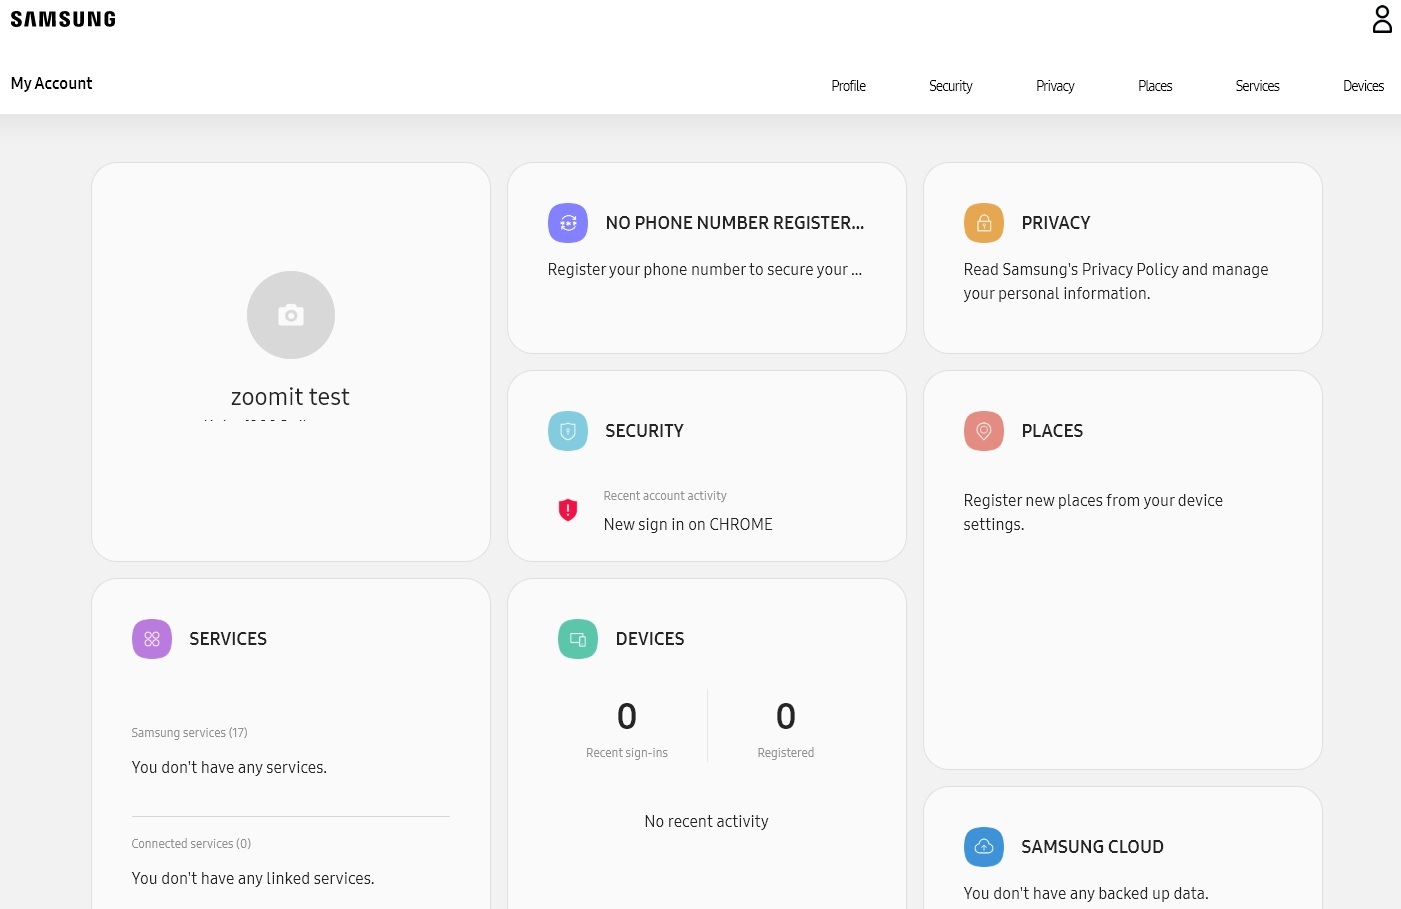The width and height of the screenshot is (1401, 909).
Task: Click the phone number registration icon
Action: point(568,223)
